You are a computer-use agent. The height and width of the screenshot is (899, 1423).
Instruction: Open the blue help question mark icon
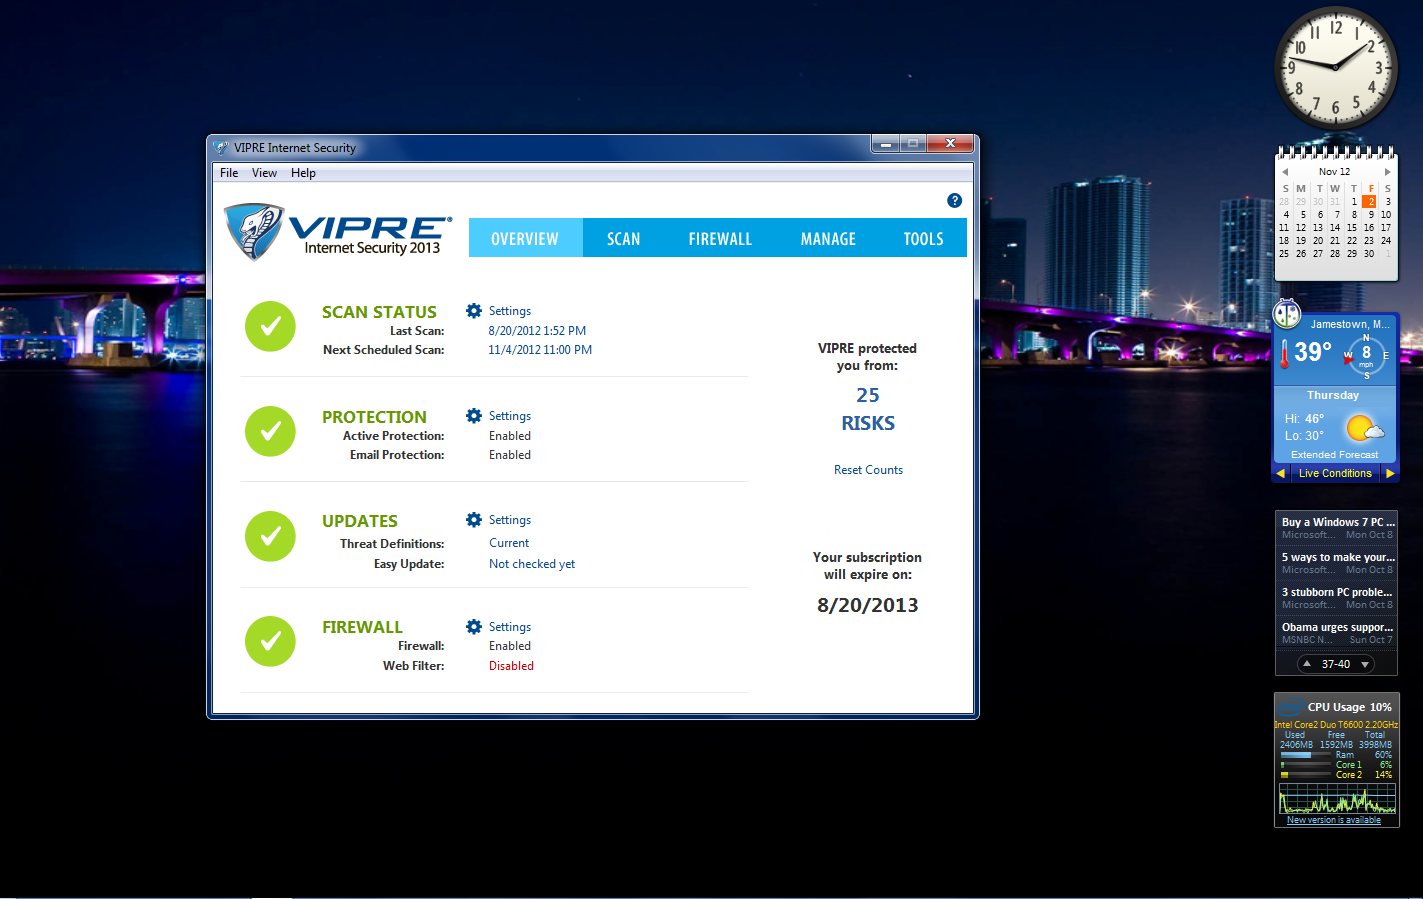coord(954,201)
